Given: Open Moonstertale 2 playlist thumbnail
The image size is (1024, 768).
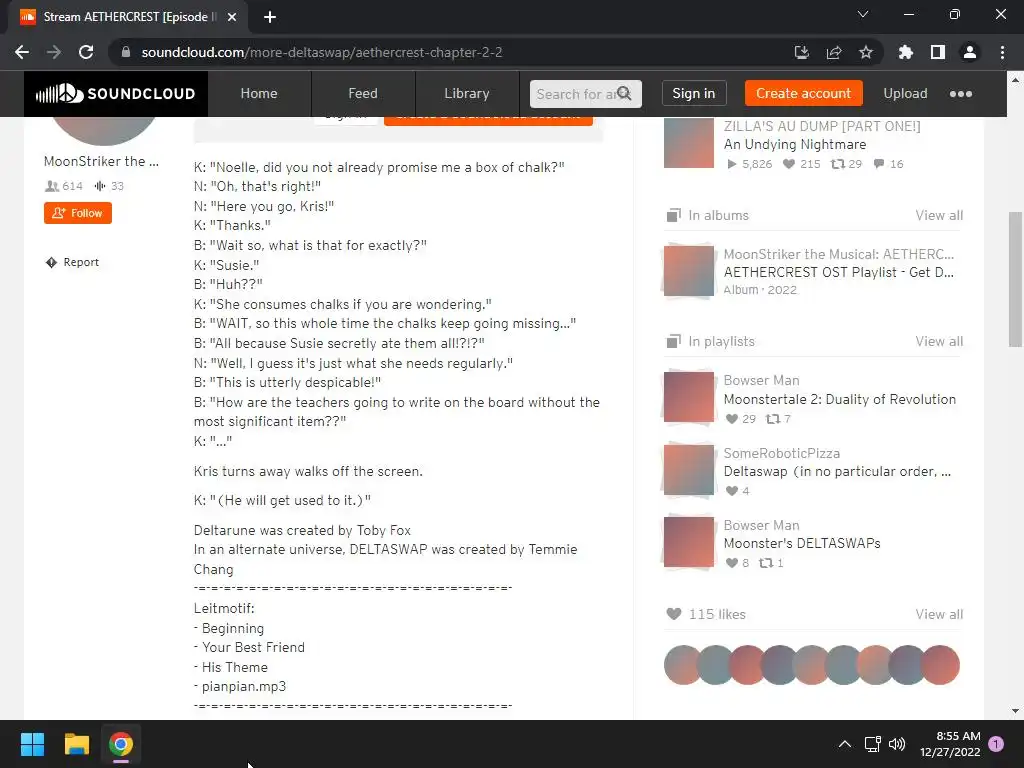Looking at the screenshot, I should (x=688, y=397).
